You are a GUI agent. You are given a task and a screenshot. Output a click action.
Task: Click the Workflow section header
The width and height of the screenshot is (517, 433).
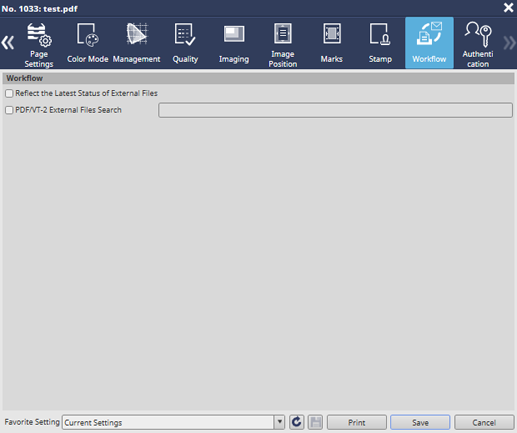(x=258, y=78)
